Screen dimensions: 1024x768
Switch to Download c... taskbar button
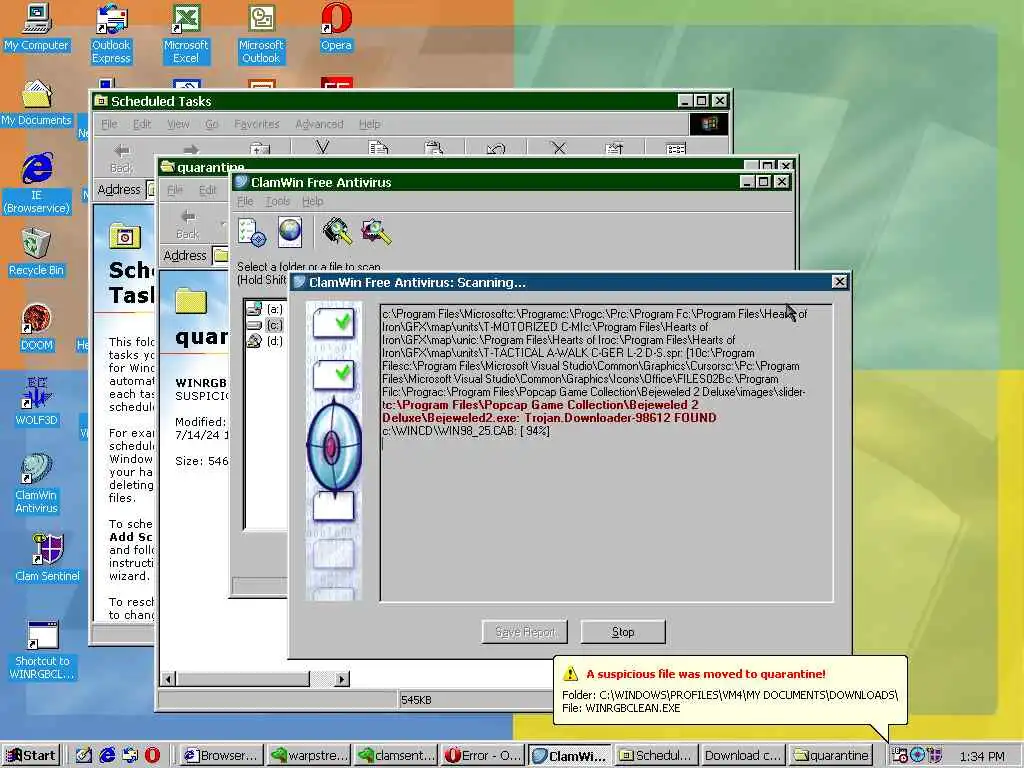pos(743,756)
